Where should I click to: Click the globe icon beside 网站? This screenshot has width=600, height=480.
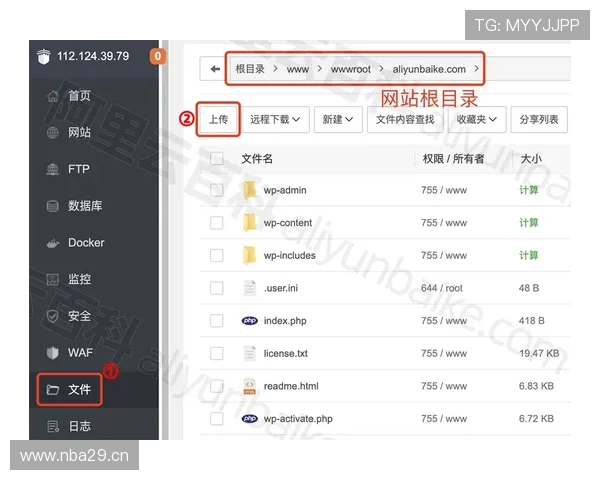(53, 133)
